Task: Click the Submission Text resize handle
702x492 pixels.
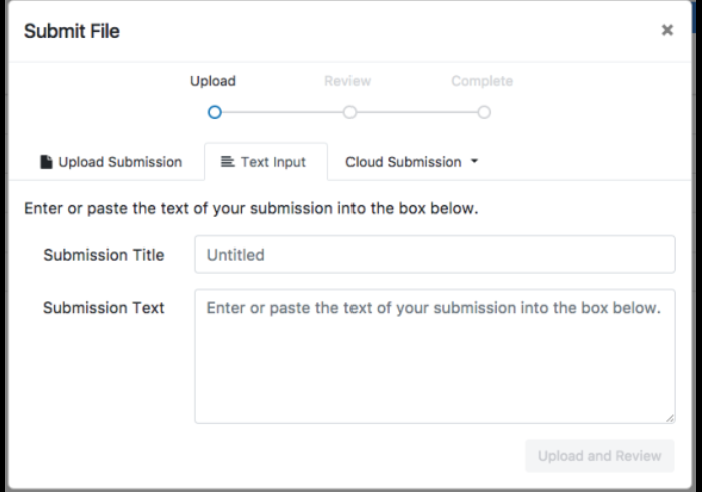Action: click(670, 418)
